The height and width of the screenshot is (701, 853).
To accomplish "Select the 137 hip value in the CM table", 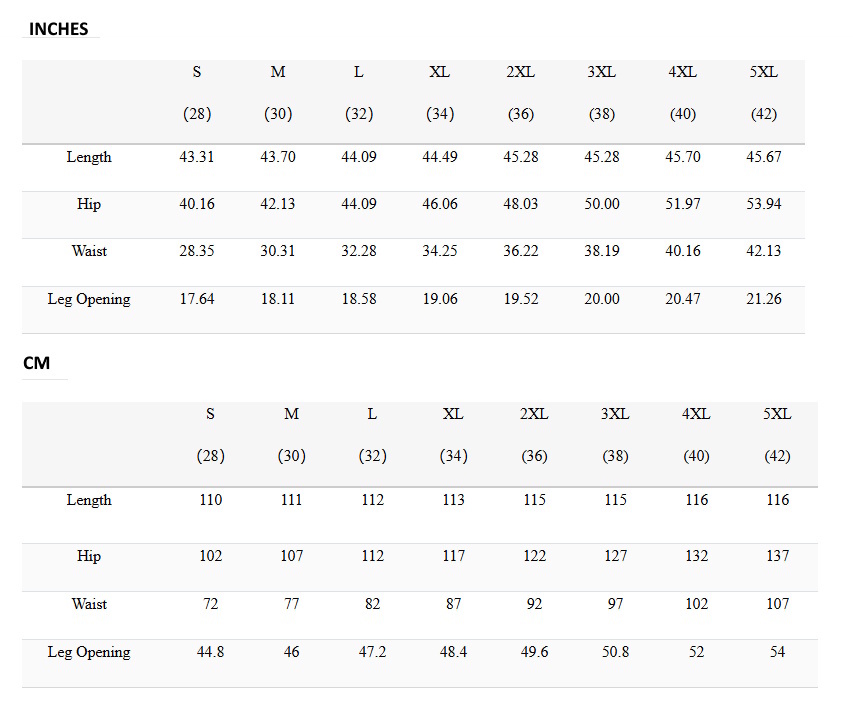I will (777, 556).
